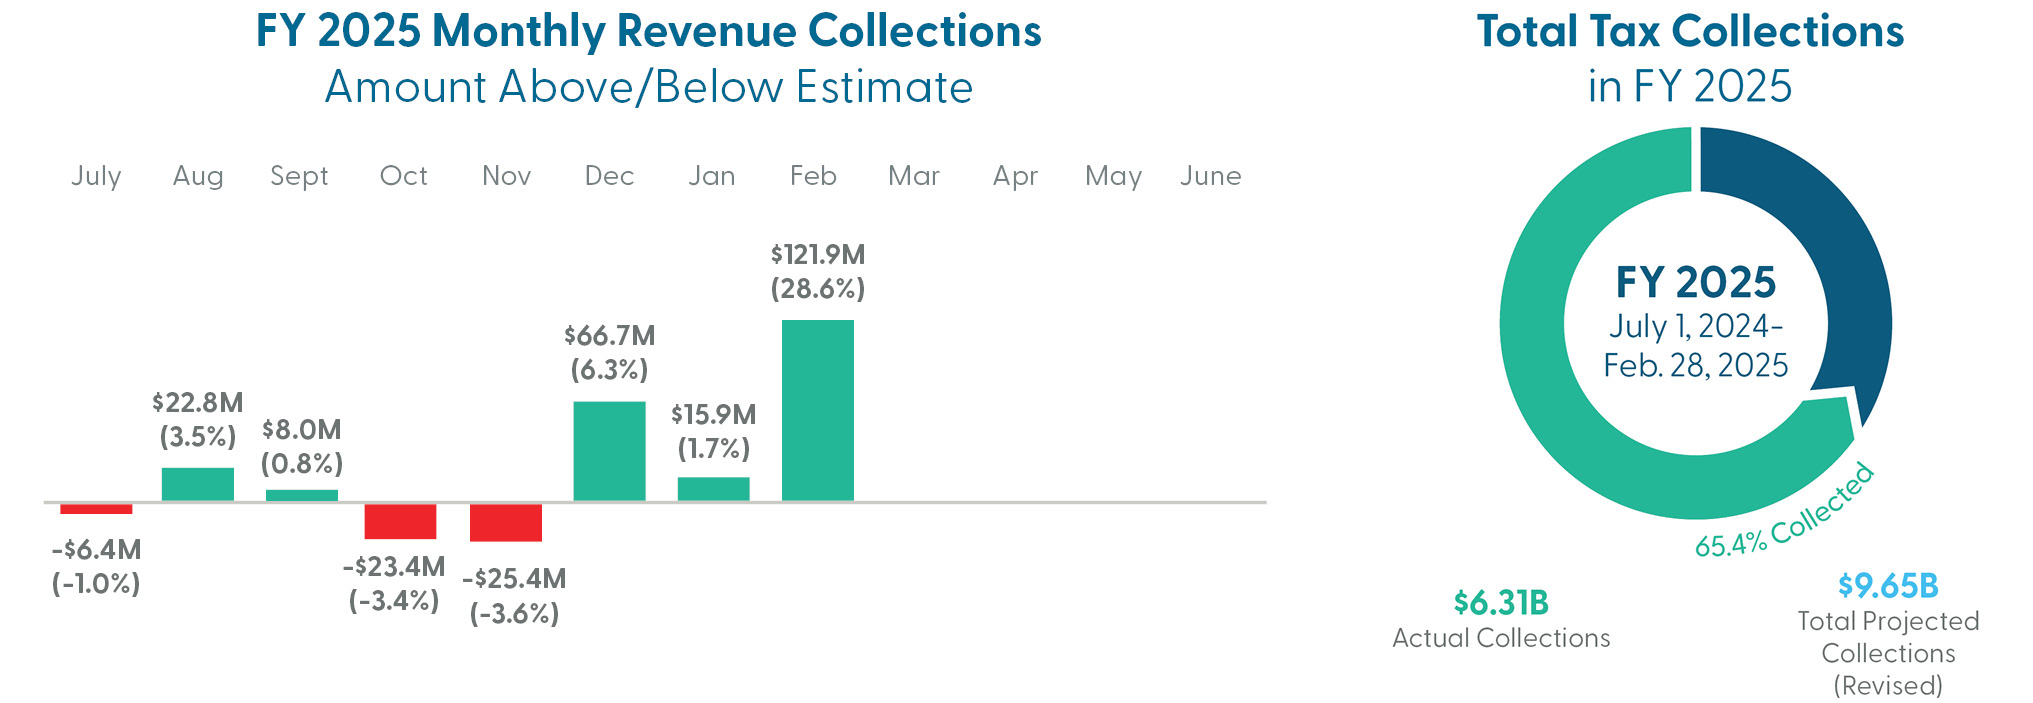Select the green August bar
The height and width of the screenshot is (703, 2033).
(198, 484)
